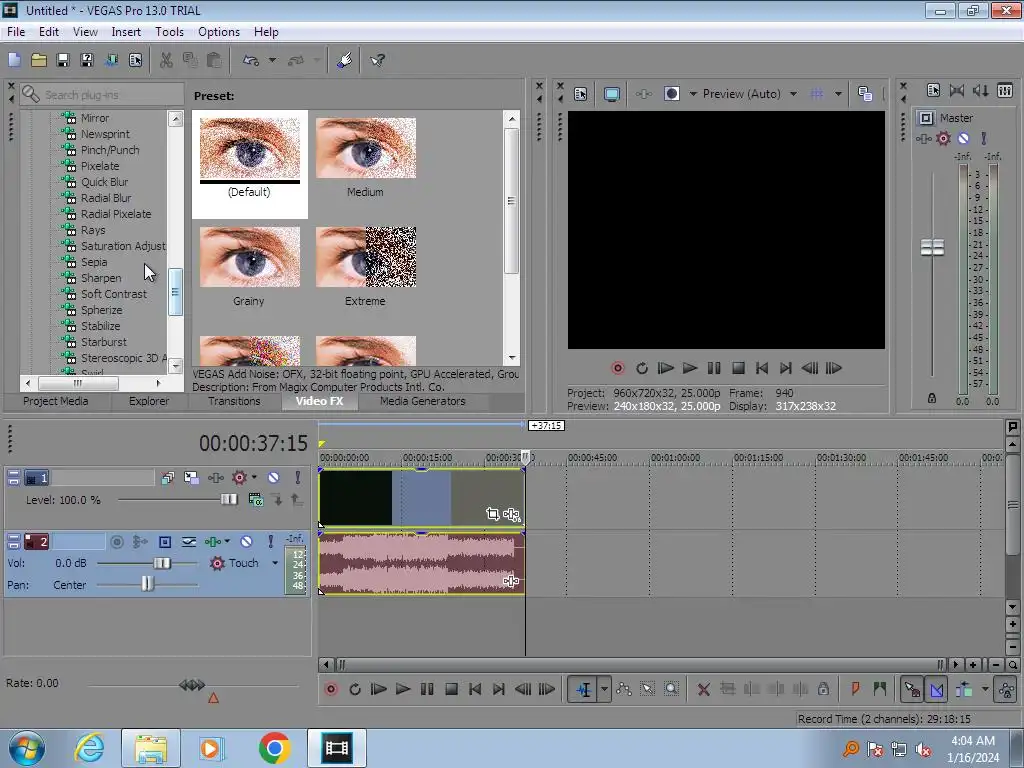The width and height of the screenshot is (1024, 768).
Task: Click the Cut scissors icon
Action: click(x=166, y=60)
